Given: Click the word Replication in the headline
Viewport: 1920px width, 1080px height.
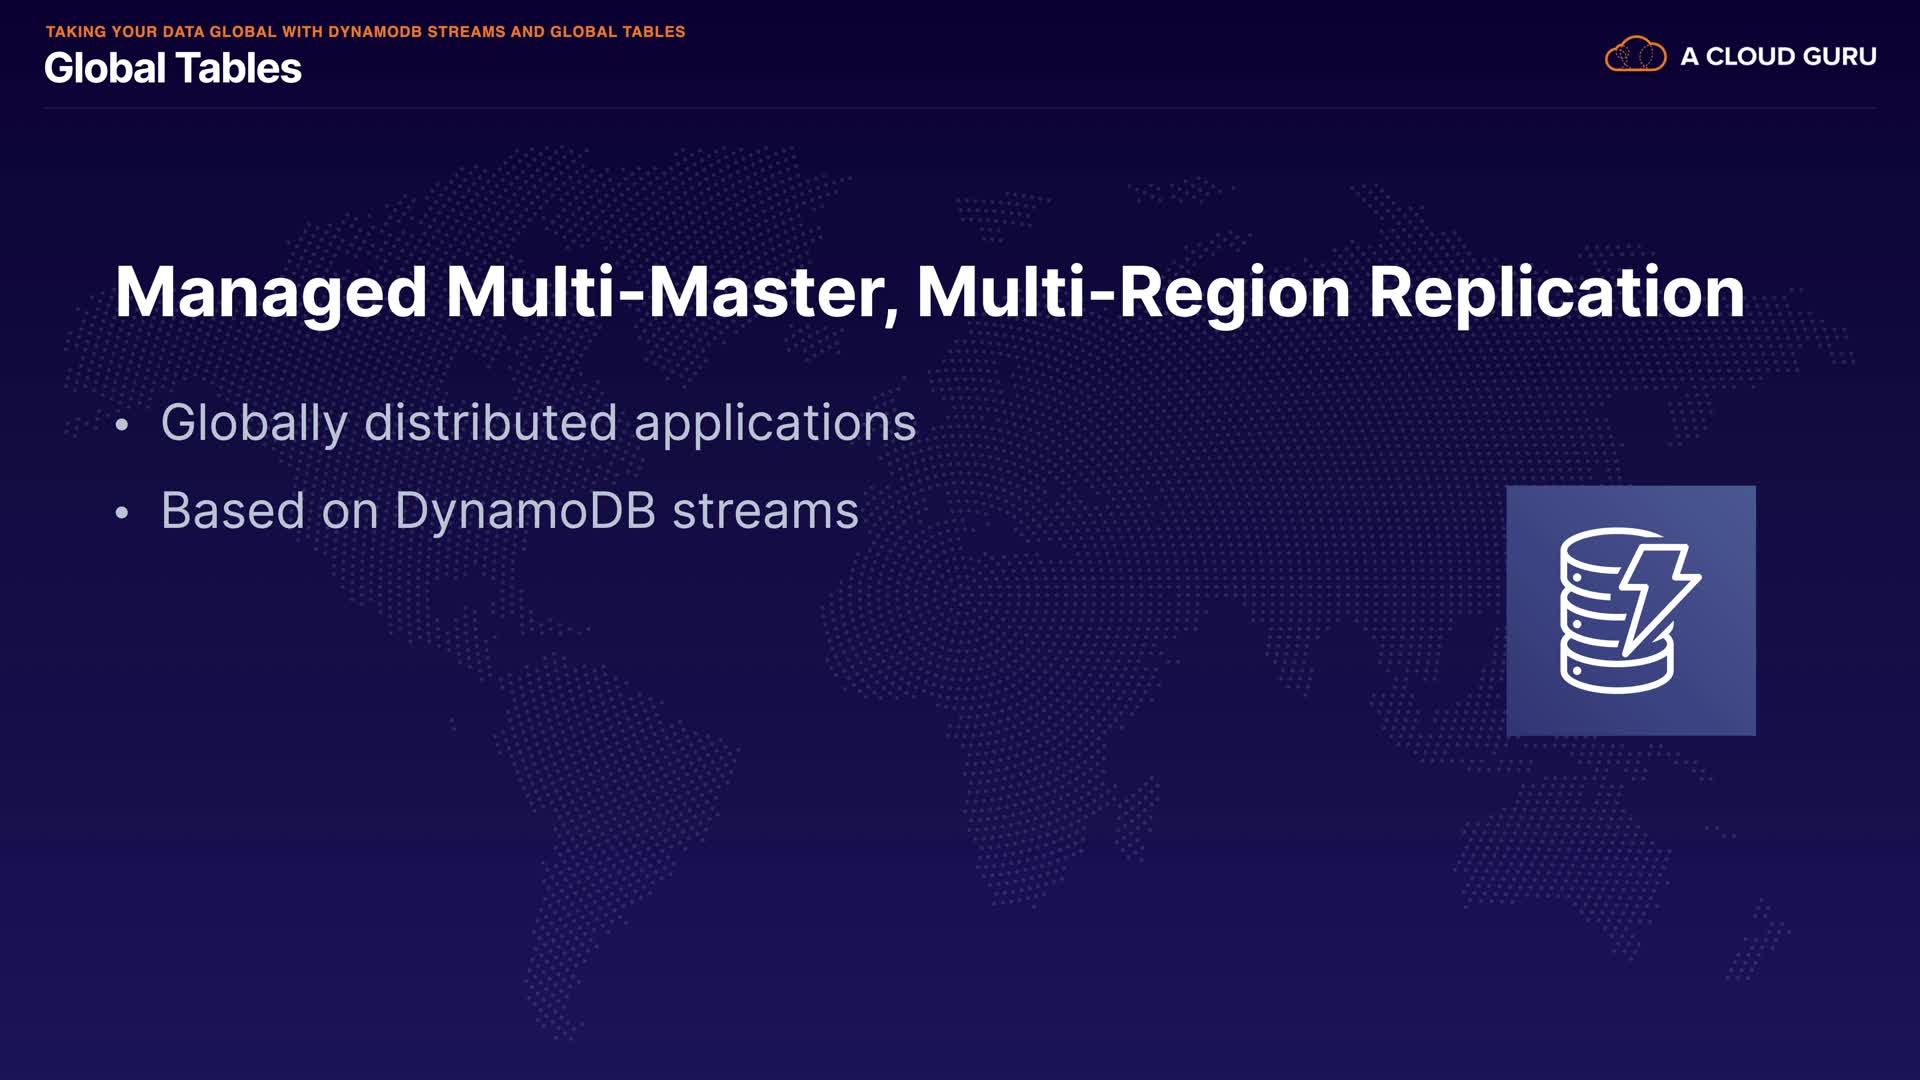Looking at the screenshot, I should [1556, 292].
